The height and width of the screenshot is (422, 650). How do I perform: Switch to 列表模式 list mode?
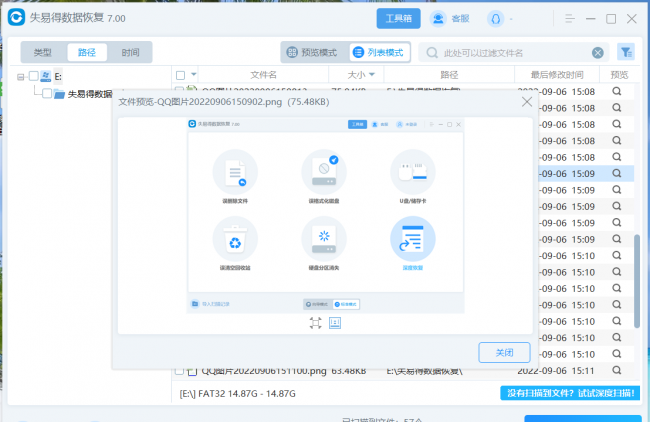379,52
